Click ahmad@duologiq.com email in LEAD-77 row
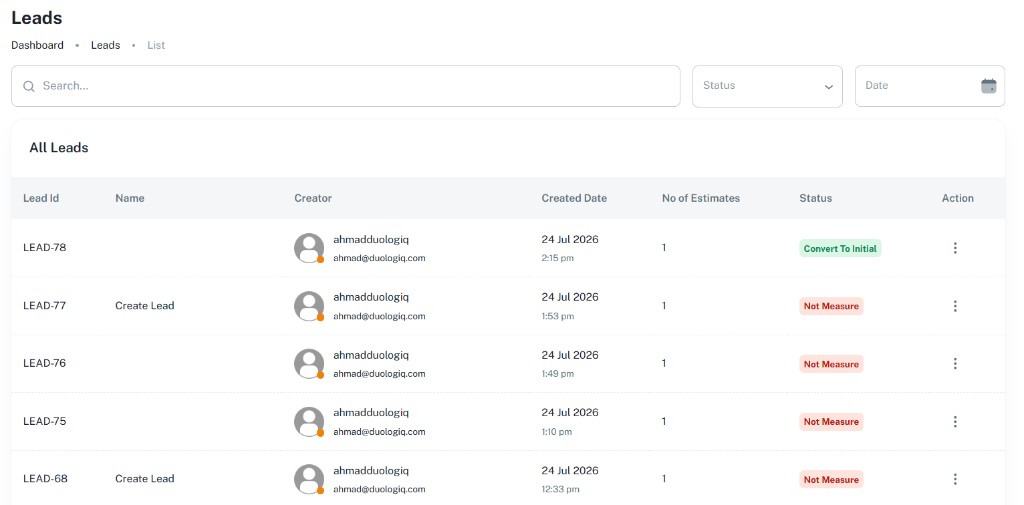This screenshot has width=1024, height=505. point(379,316)
